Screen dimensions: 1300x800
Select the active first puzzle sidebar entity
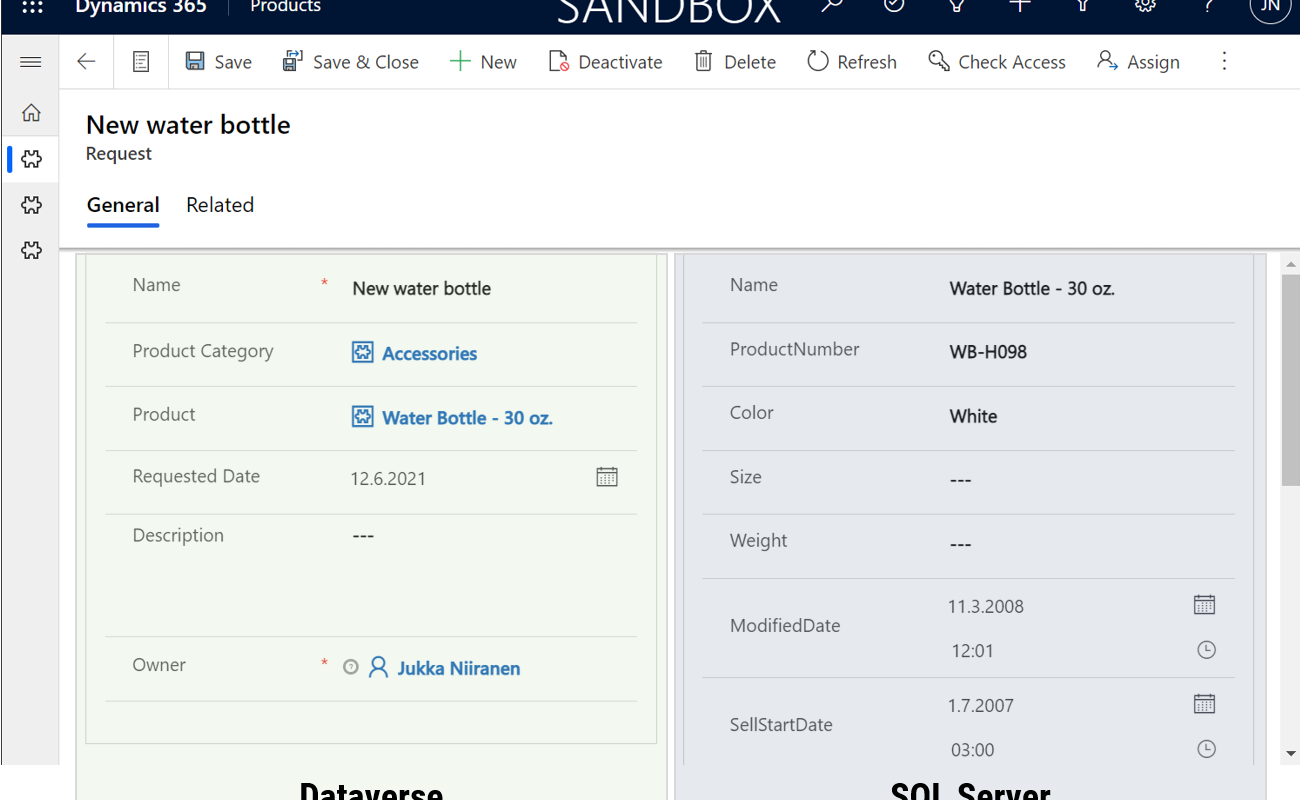point(31,159)
